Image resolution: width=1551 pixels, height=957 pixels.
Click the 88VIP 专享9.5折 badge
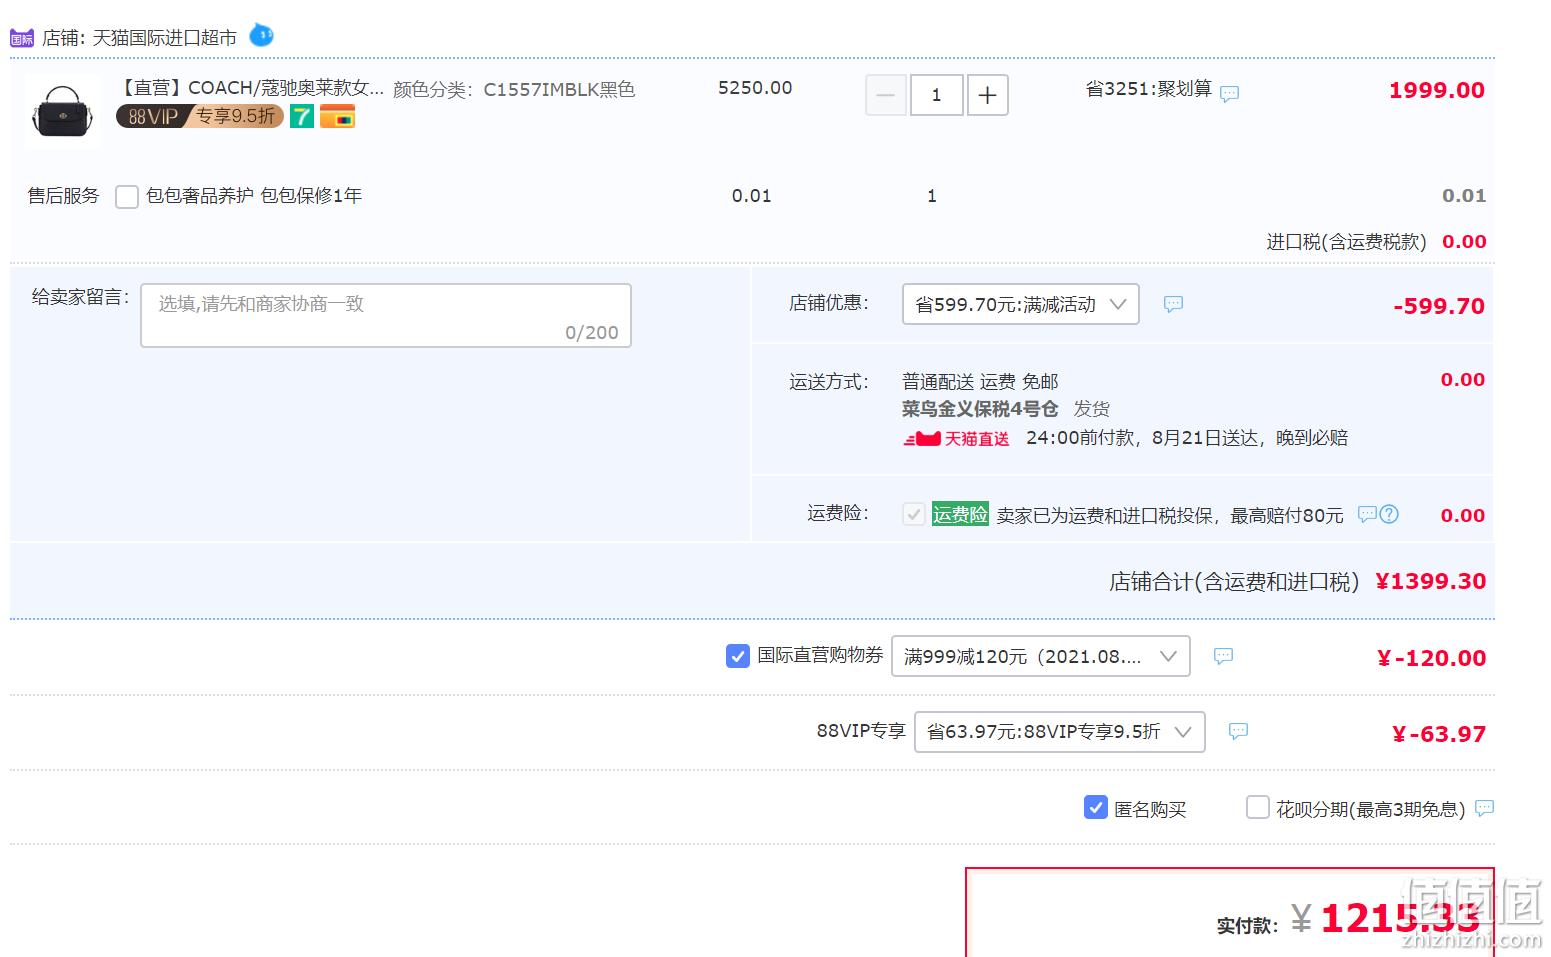(200, 116)
